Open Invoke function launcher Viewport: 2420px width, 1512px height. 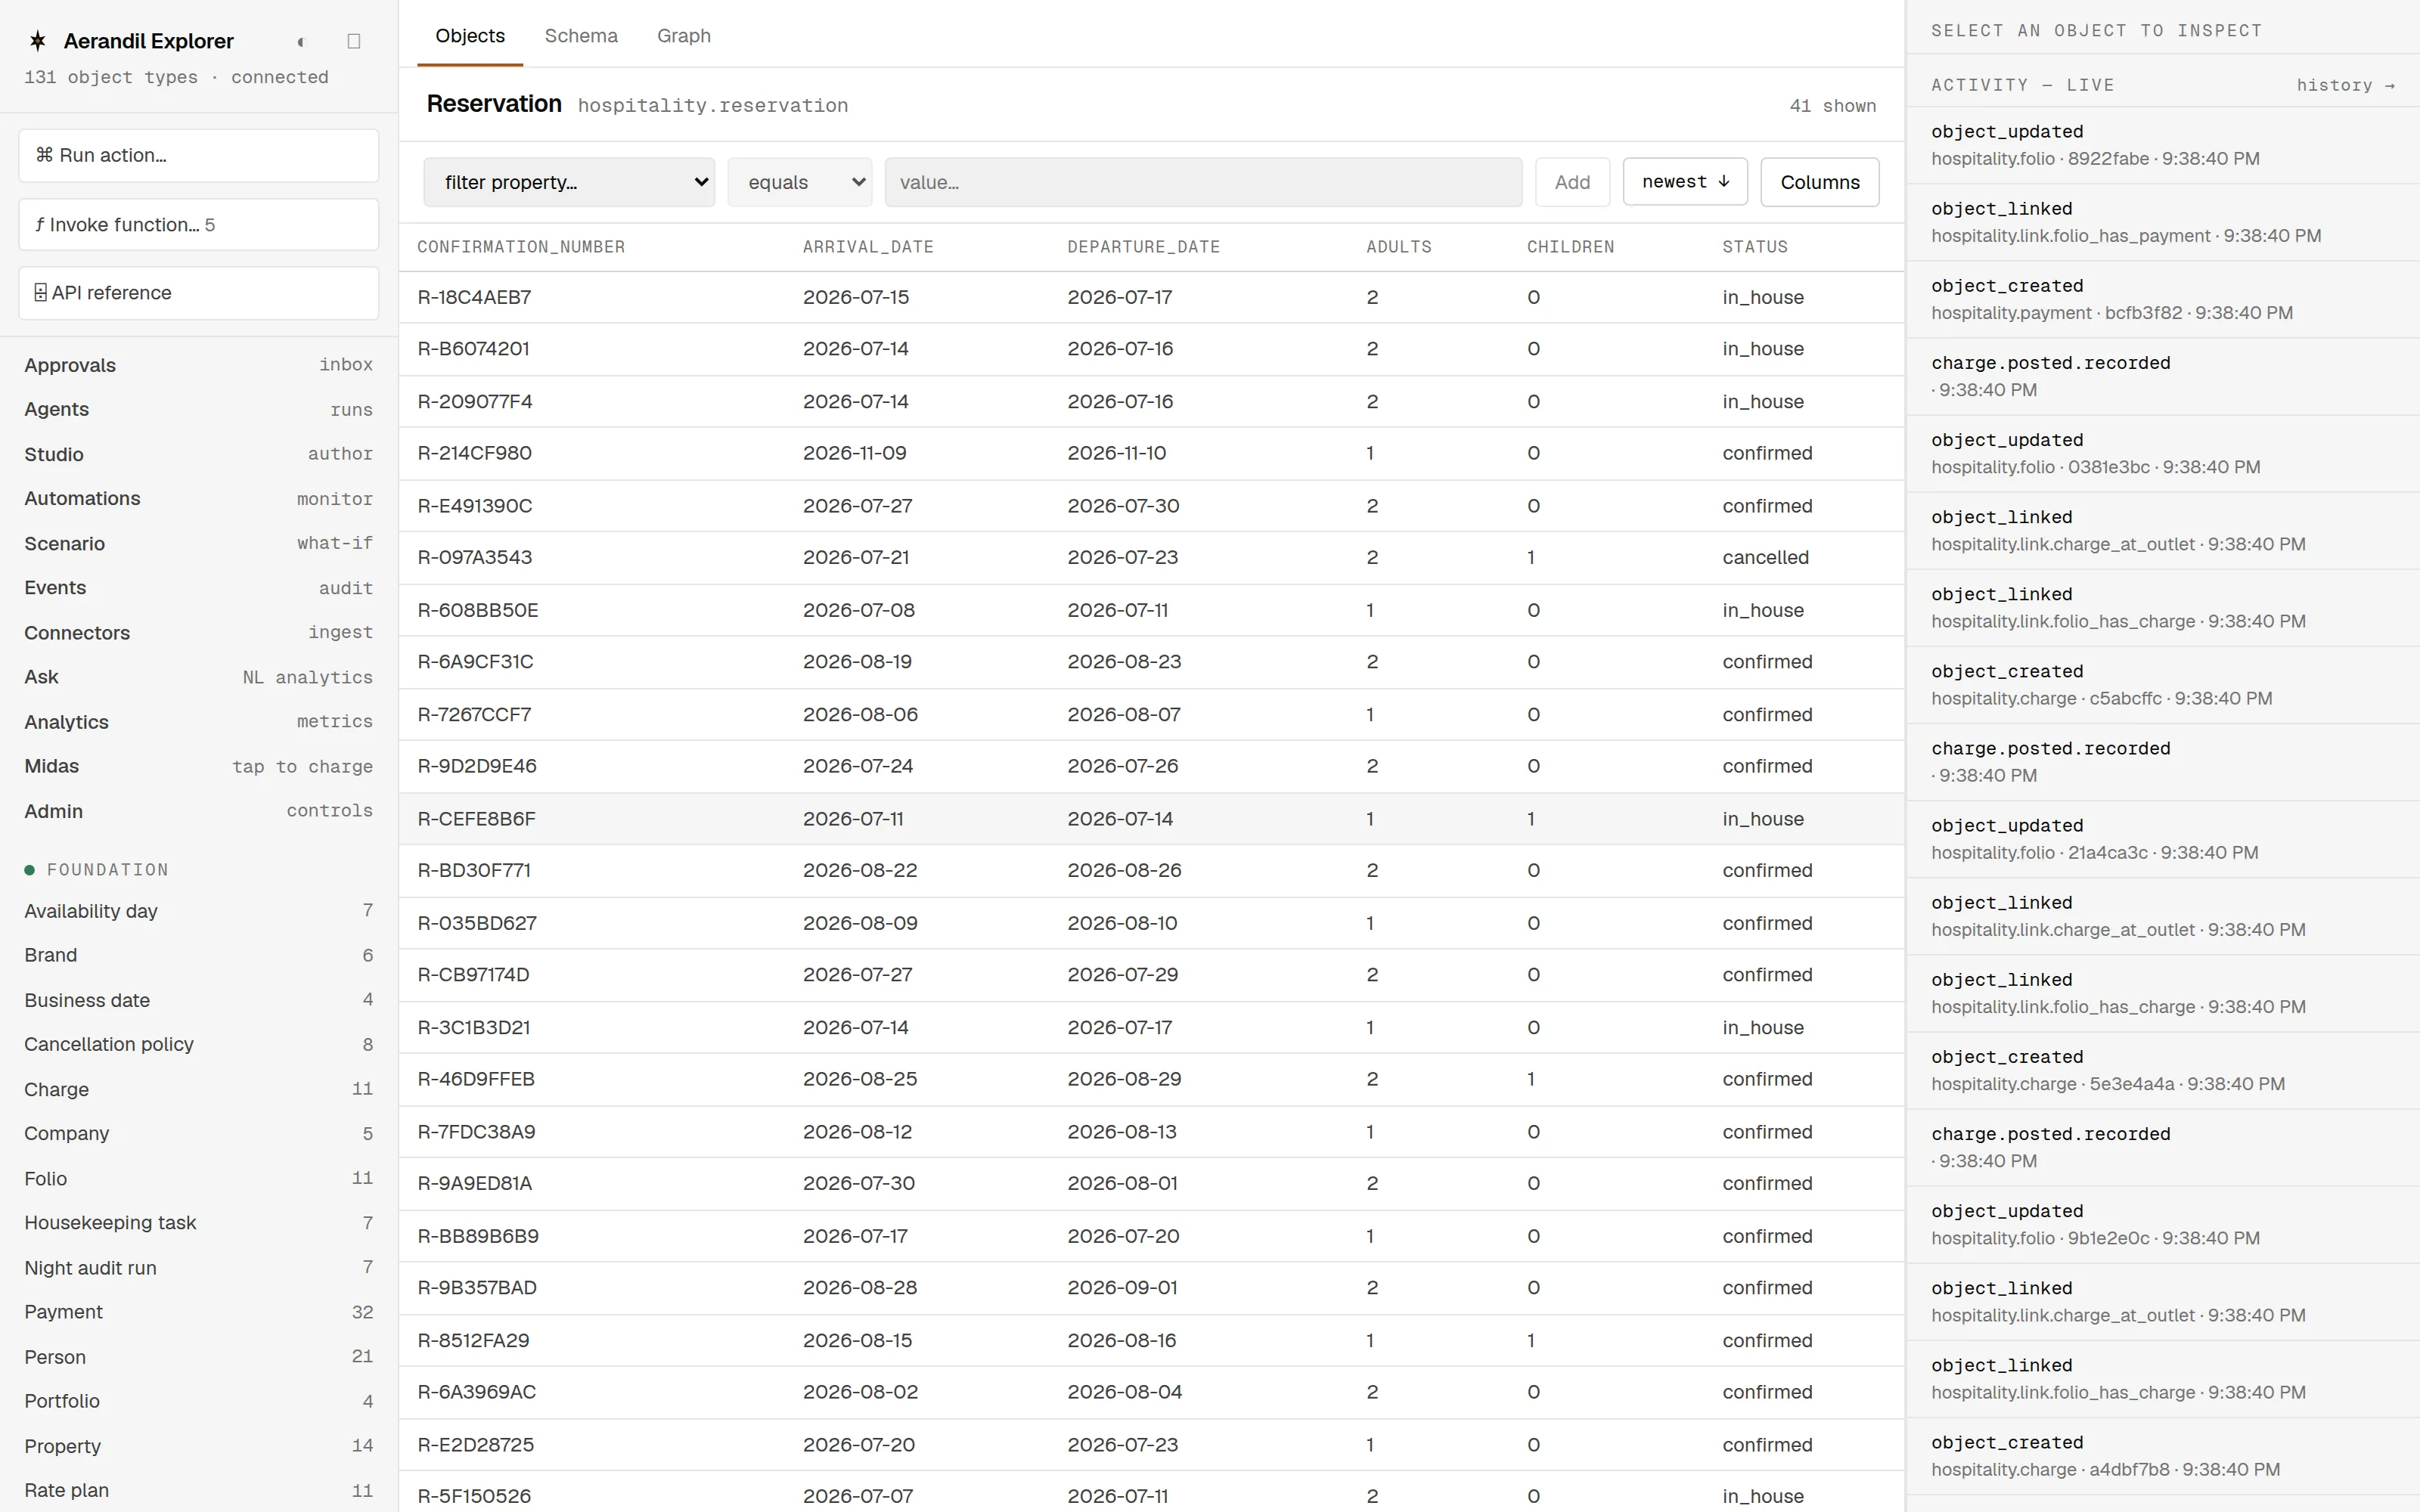pos(198,224)
